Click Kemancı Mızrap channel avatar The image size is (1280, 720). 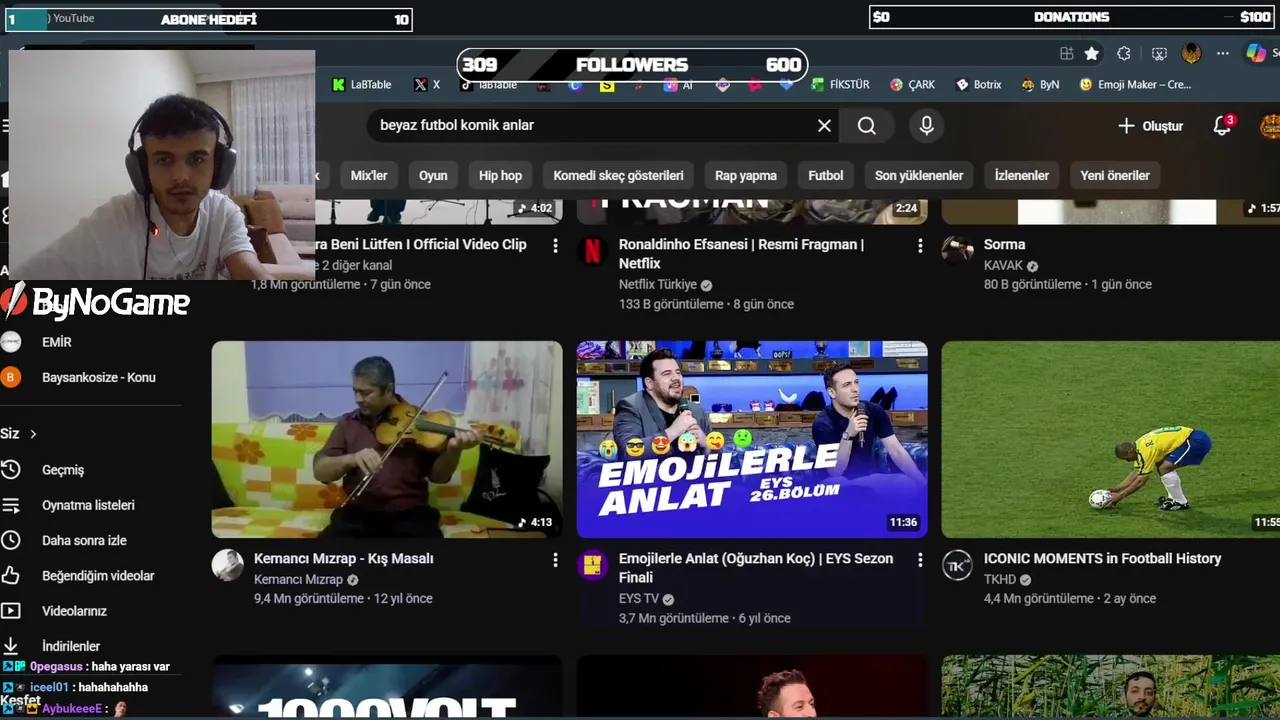(228, 565)
